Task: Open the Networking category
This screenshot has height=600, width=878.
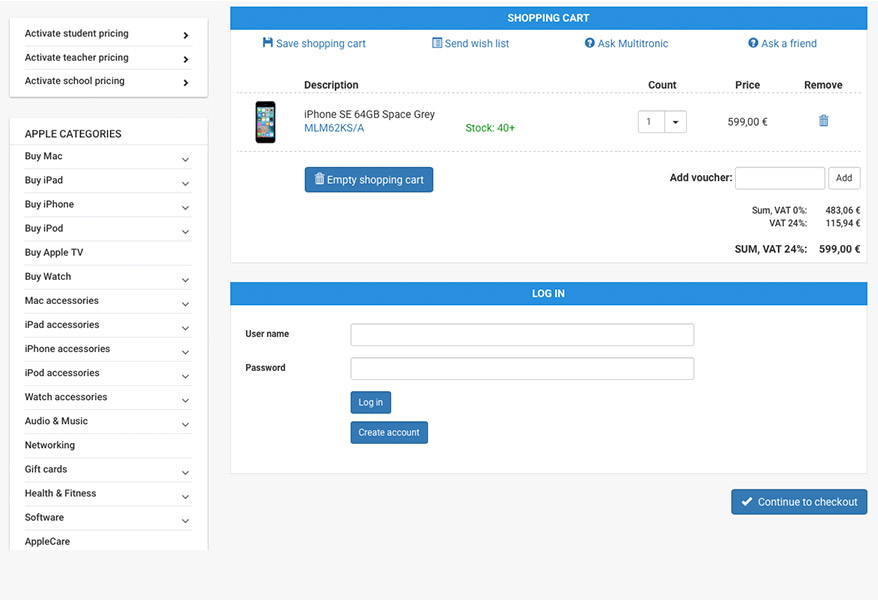Action: (x=50, y=445)
